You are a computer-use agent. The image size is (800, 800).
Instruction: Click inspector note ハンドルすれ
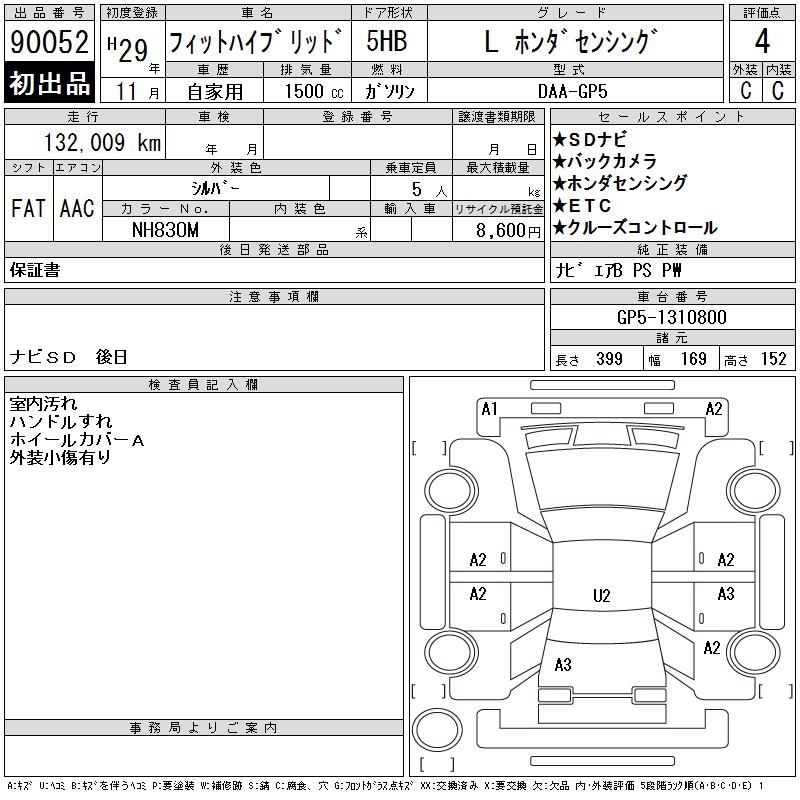[61, 422]
